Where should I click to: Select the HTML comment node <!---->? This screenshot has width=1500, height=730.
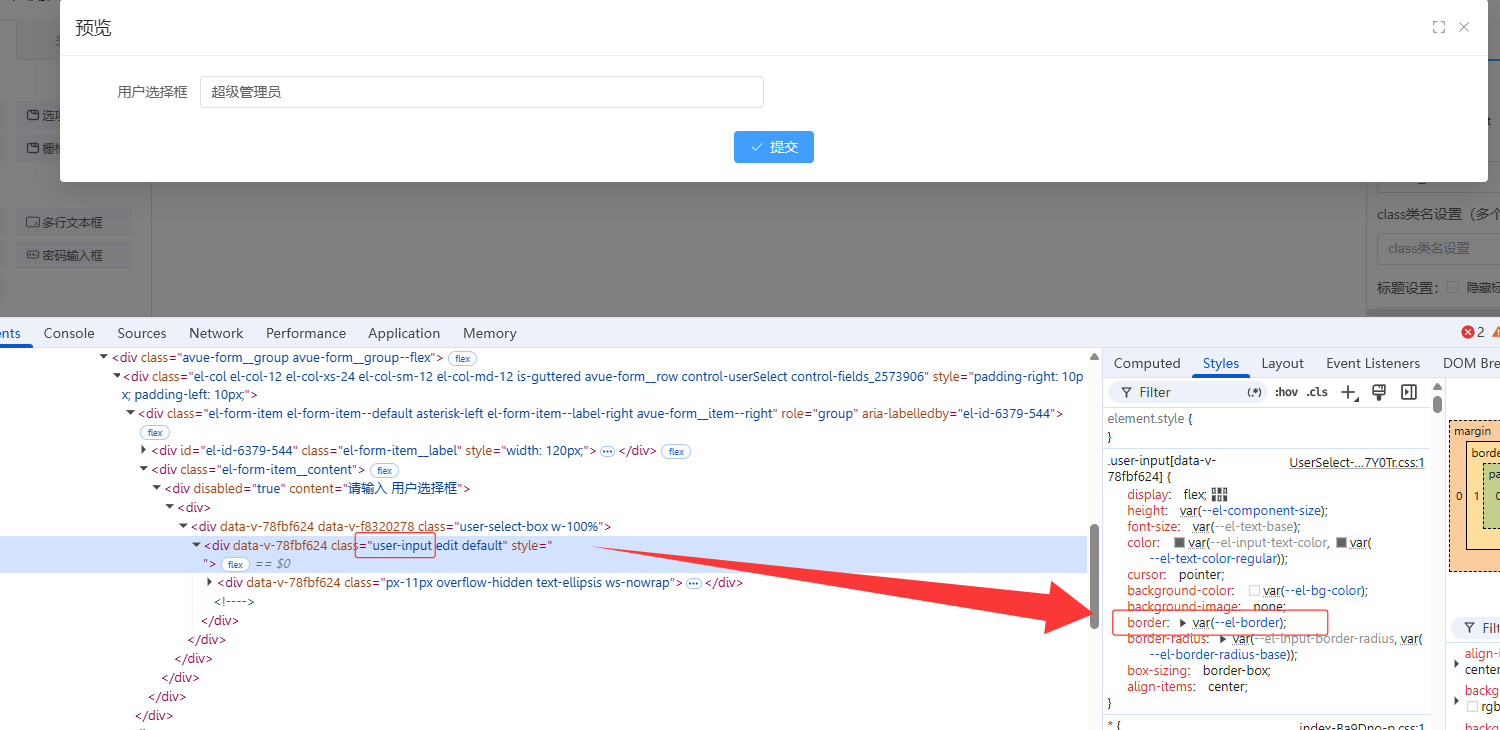[x=234, y=602]
